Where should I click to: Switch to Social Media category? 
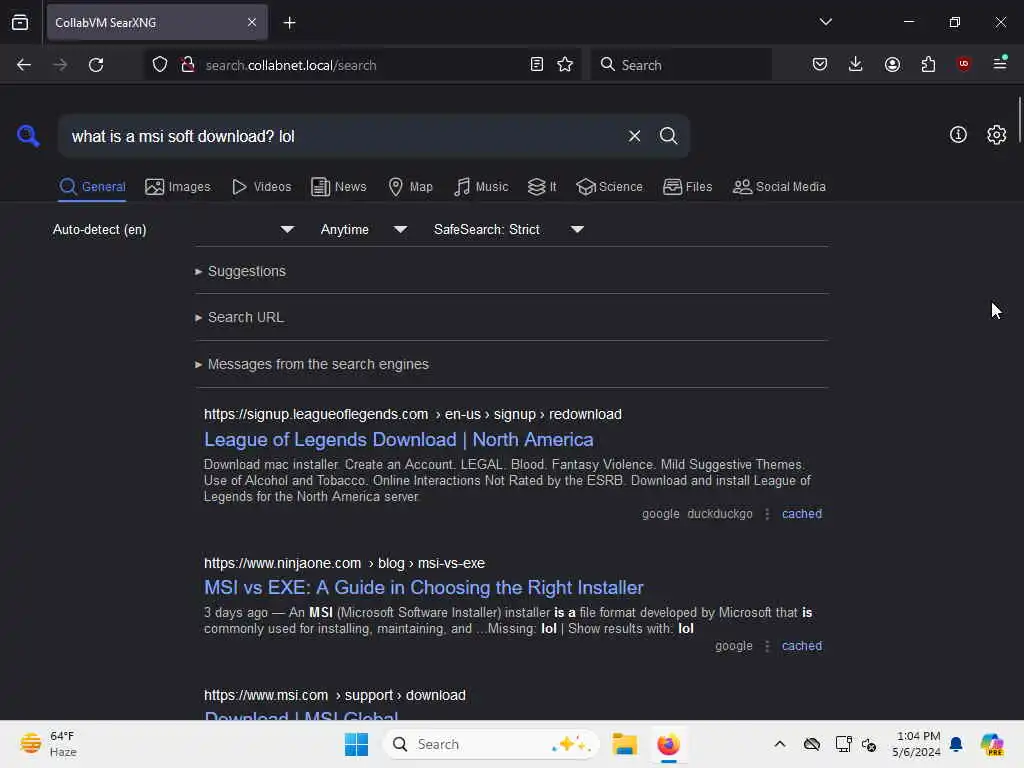point(779,187)
